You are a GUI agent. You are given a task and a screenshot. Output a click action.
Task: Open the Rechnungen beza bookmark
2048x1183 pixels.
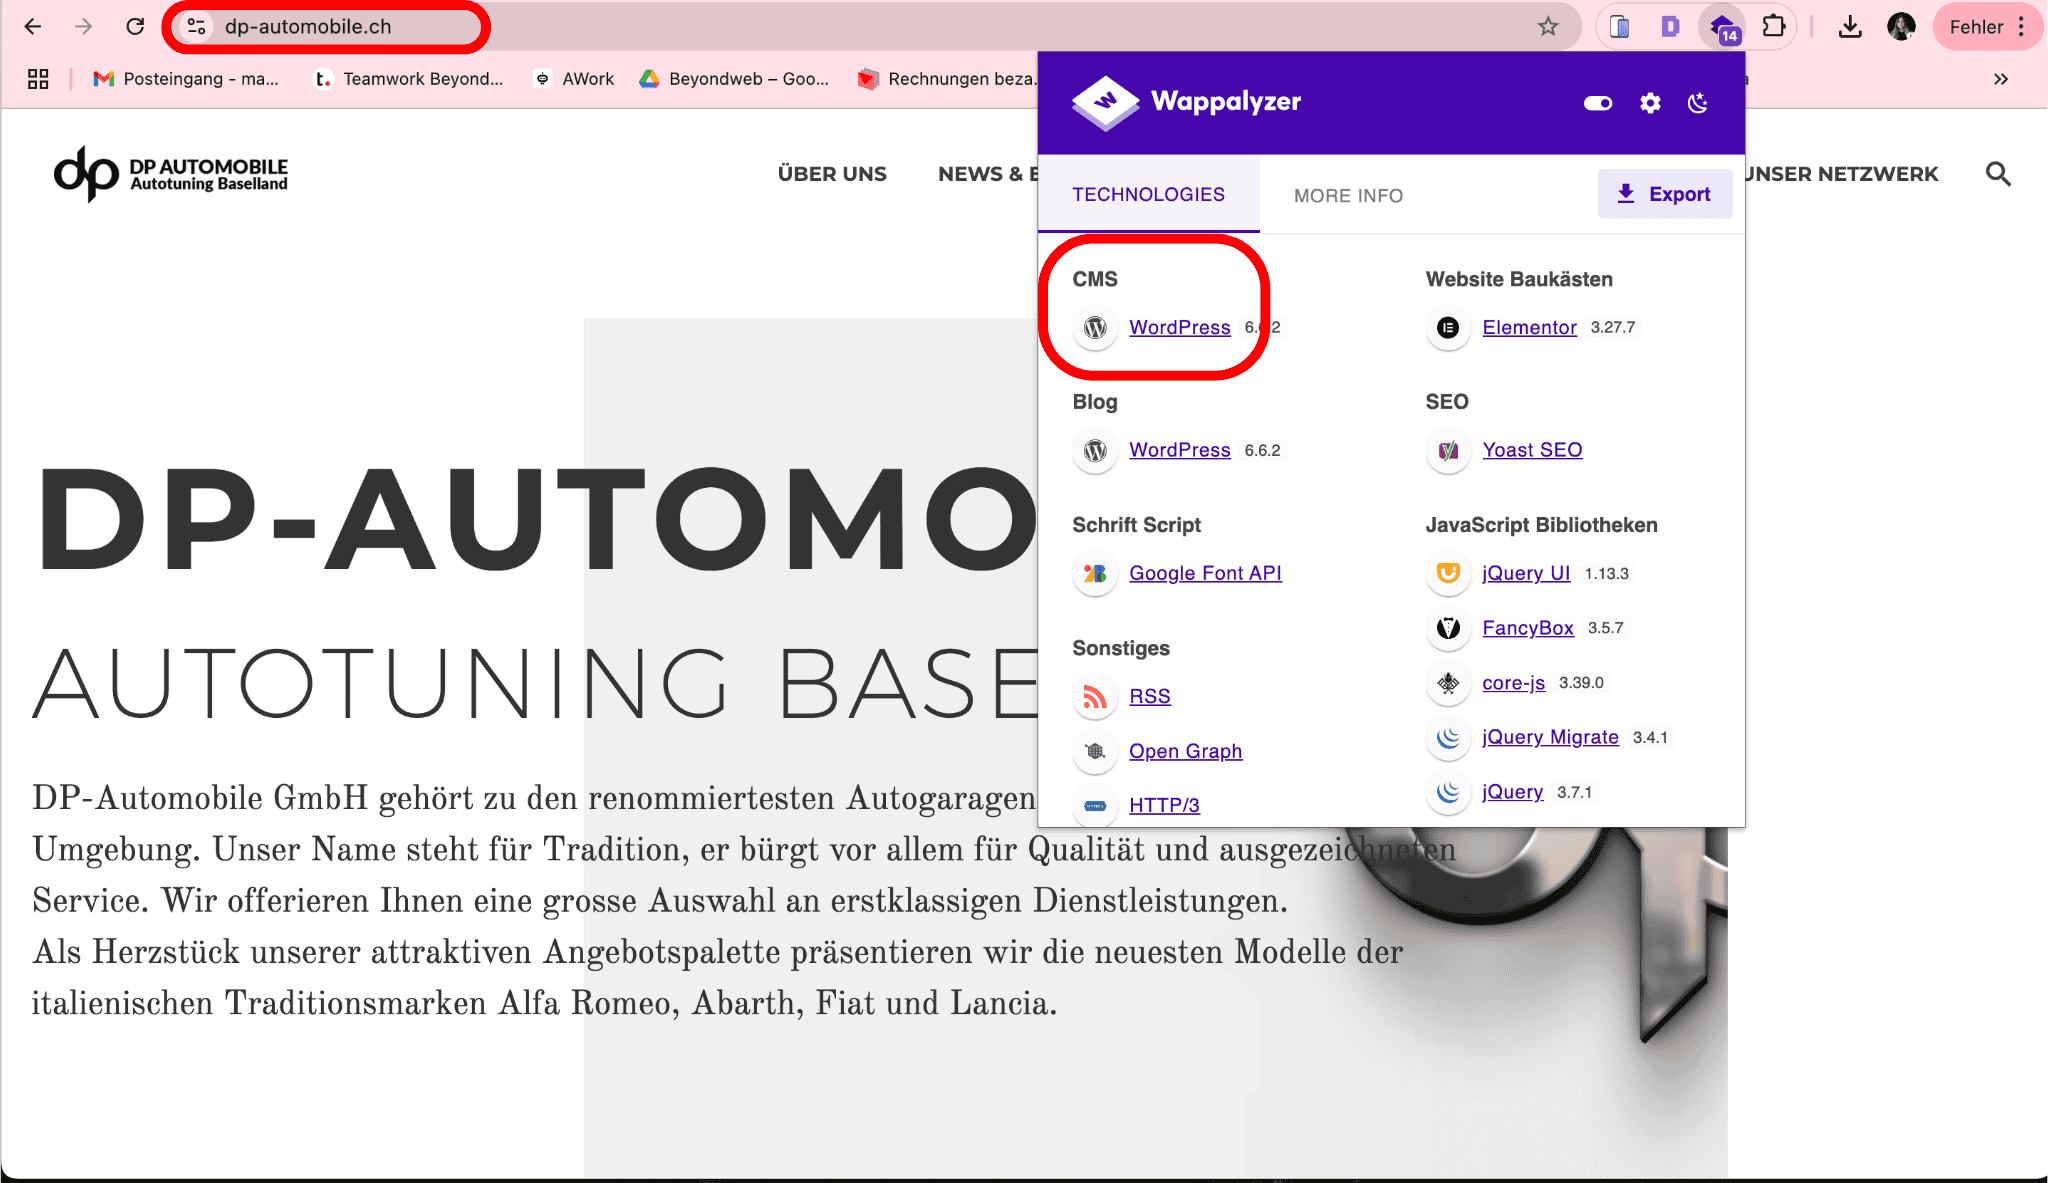(x=946, y=79)
